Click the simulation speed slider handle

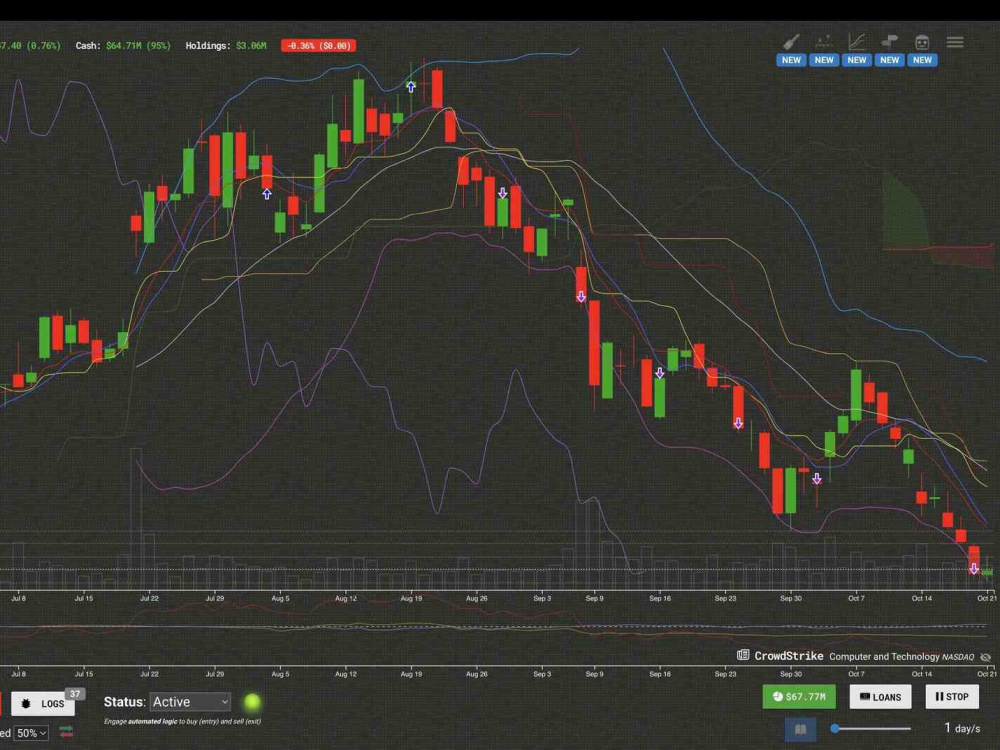coord(835,728)
